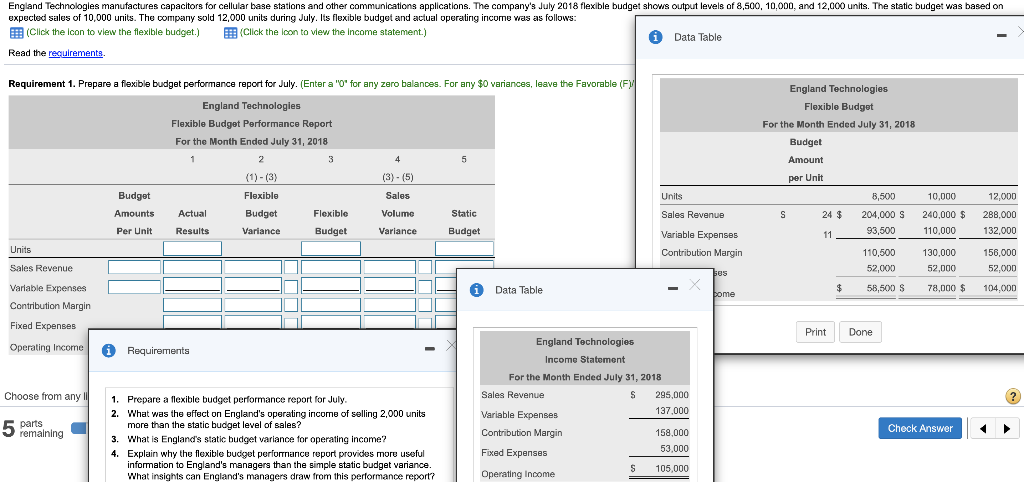Minimize the Income Statement Data Table popup

click(x=673, y=288)
